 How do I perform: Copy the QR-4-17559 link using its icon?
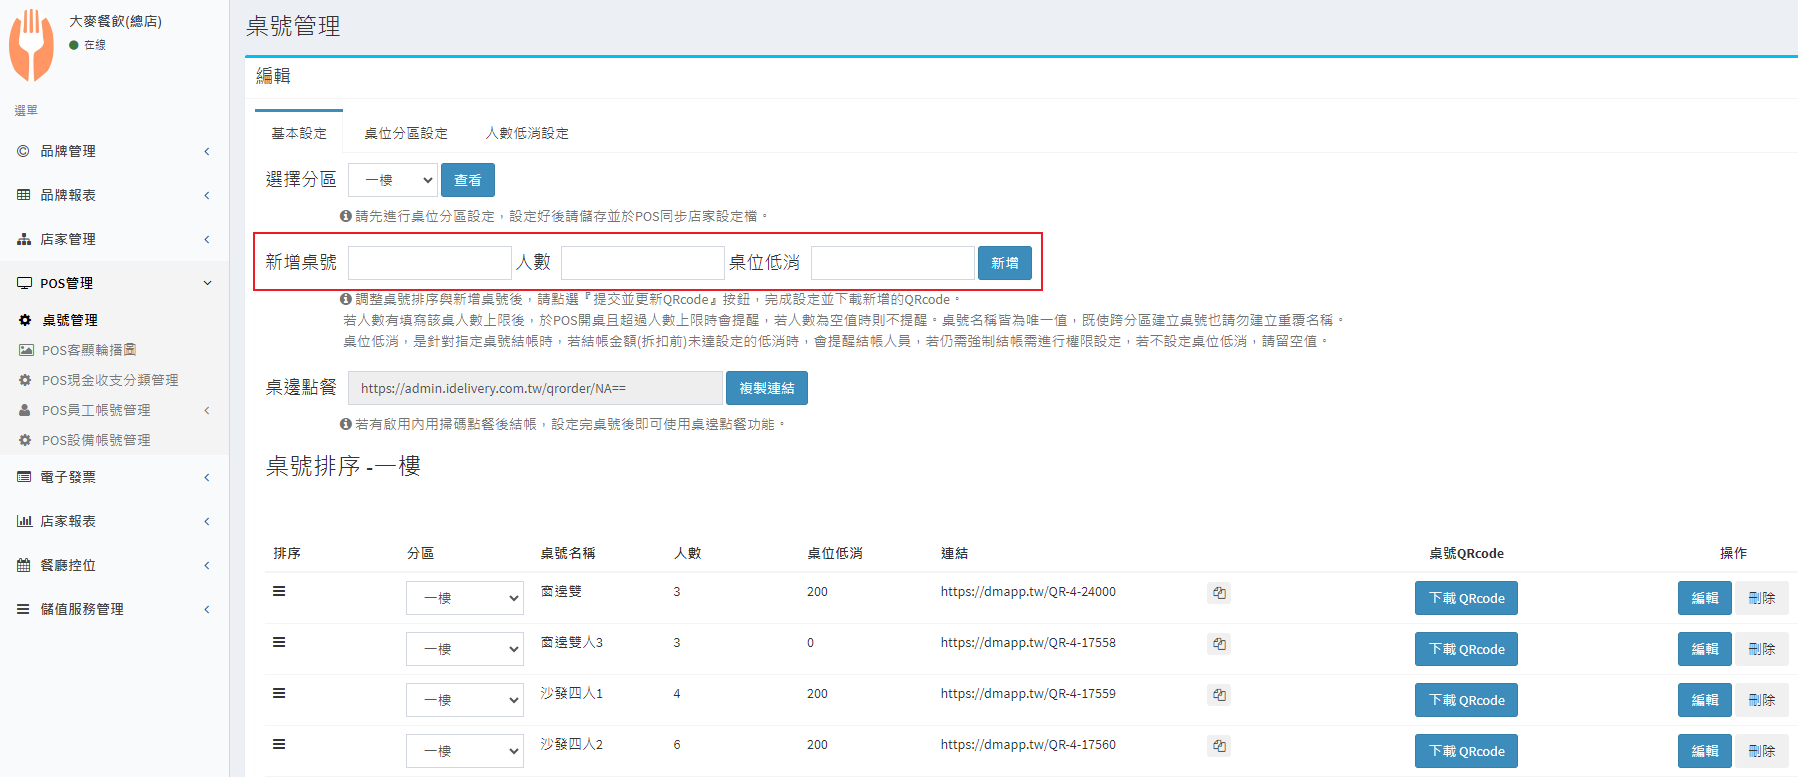click(1218, 695)
